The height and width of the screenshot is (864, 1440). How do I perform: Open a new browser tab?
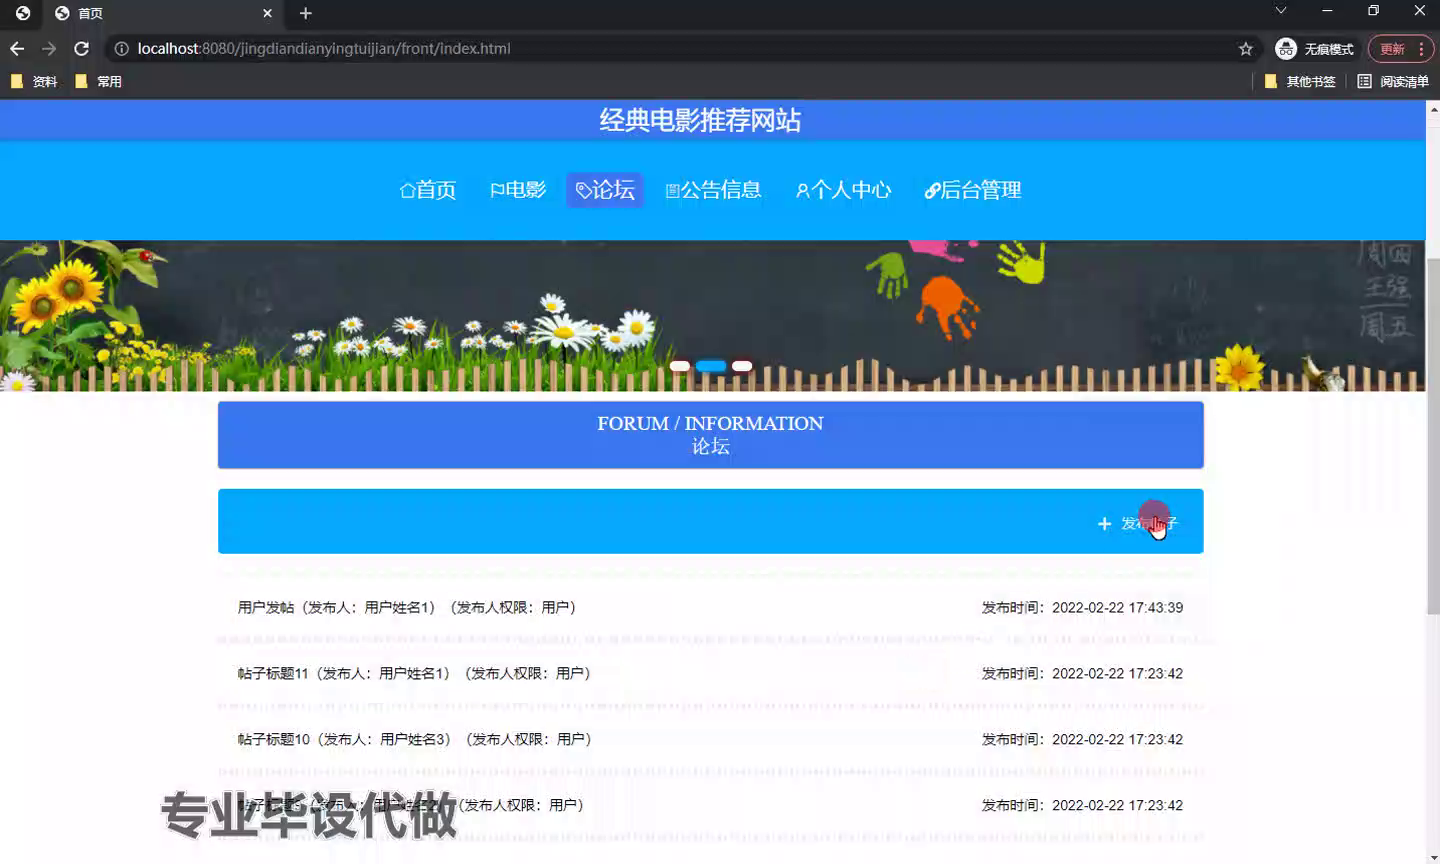306,13
